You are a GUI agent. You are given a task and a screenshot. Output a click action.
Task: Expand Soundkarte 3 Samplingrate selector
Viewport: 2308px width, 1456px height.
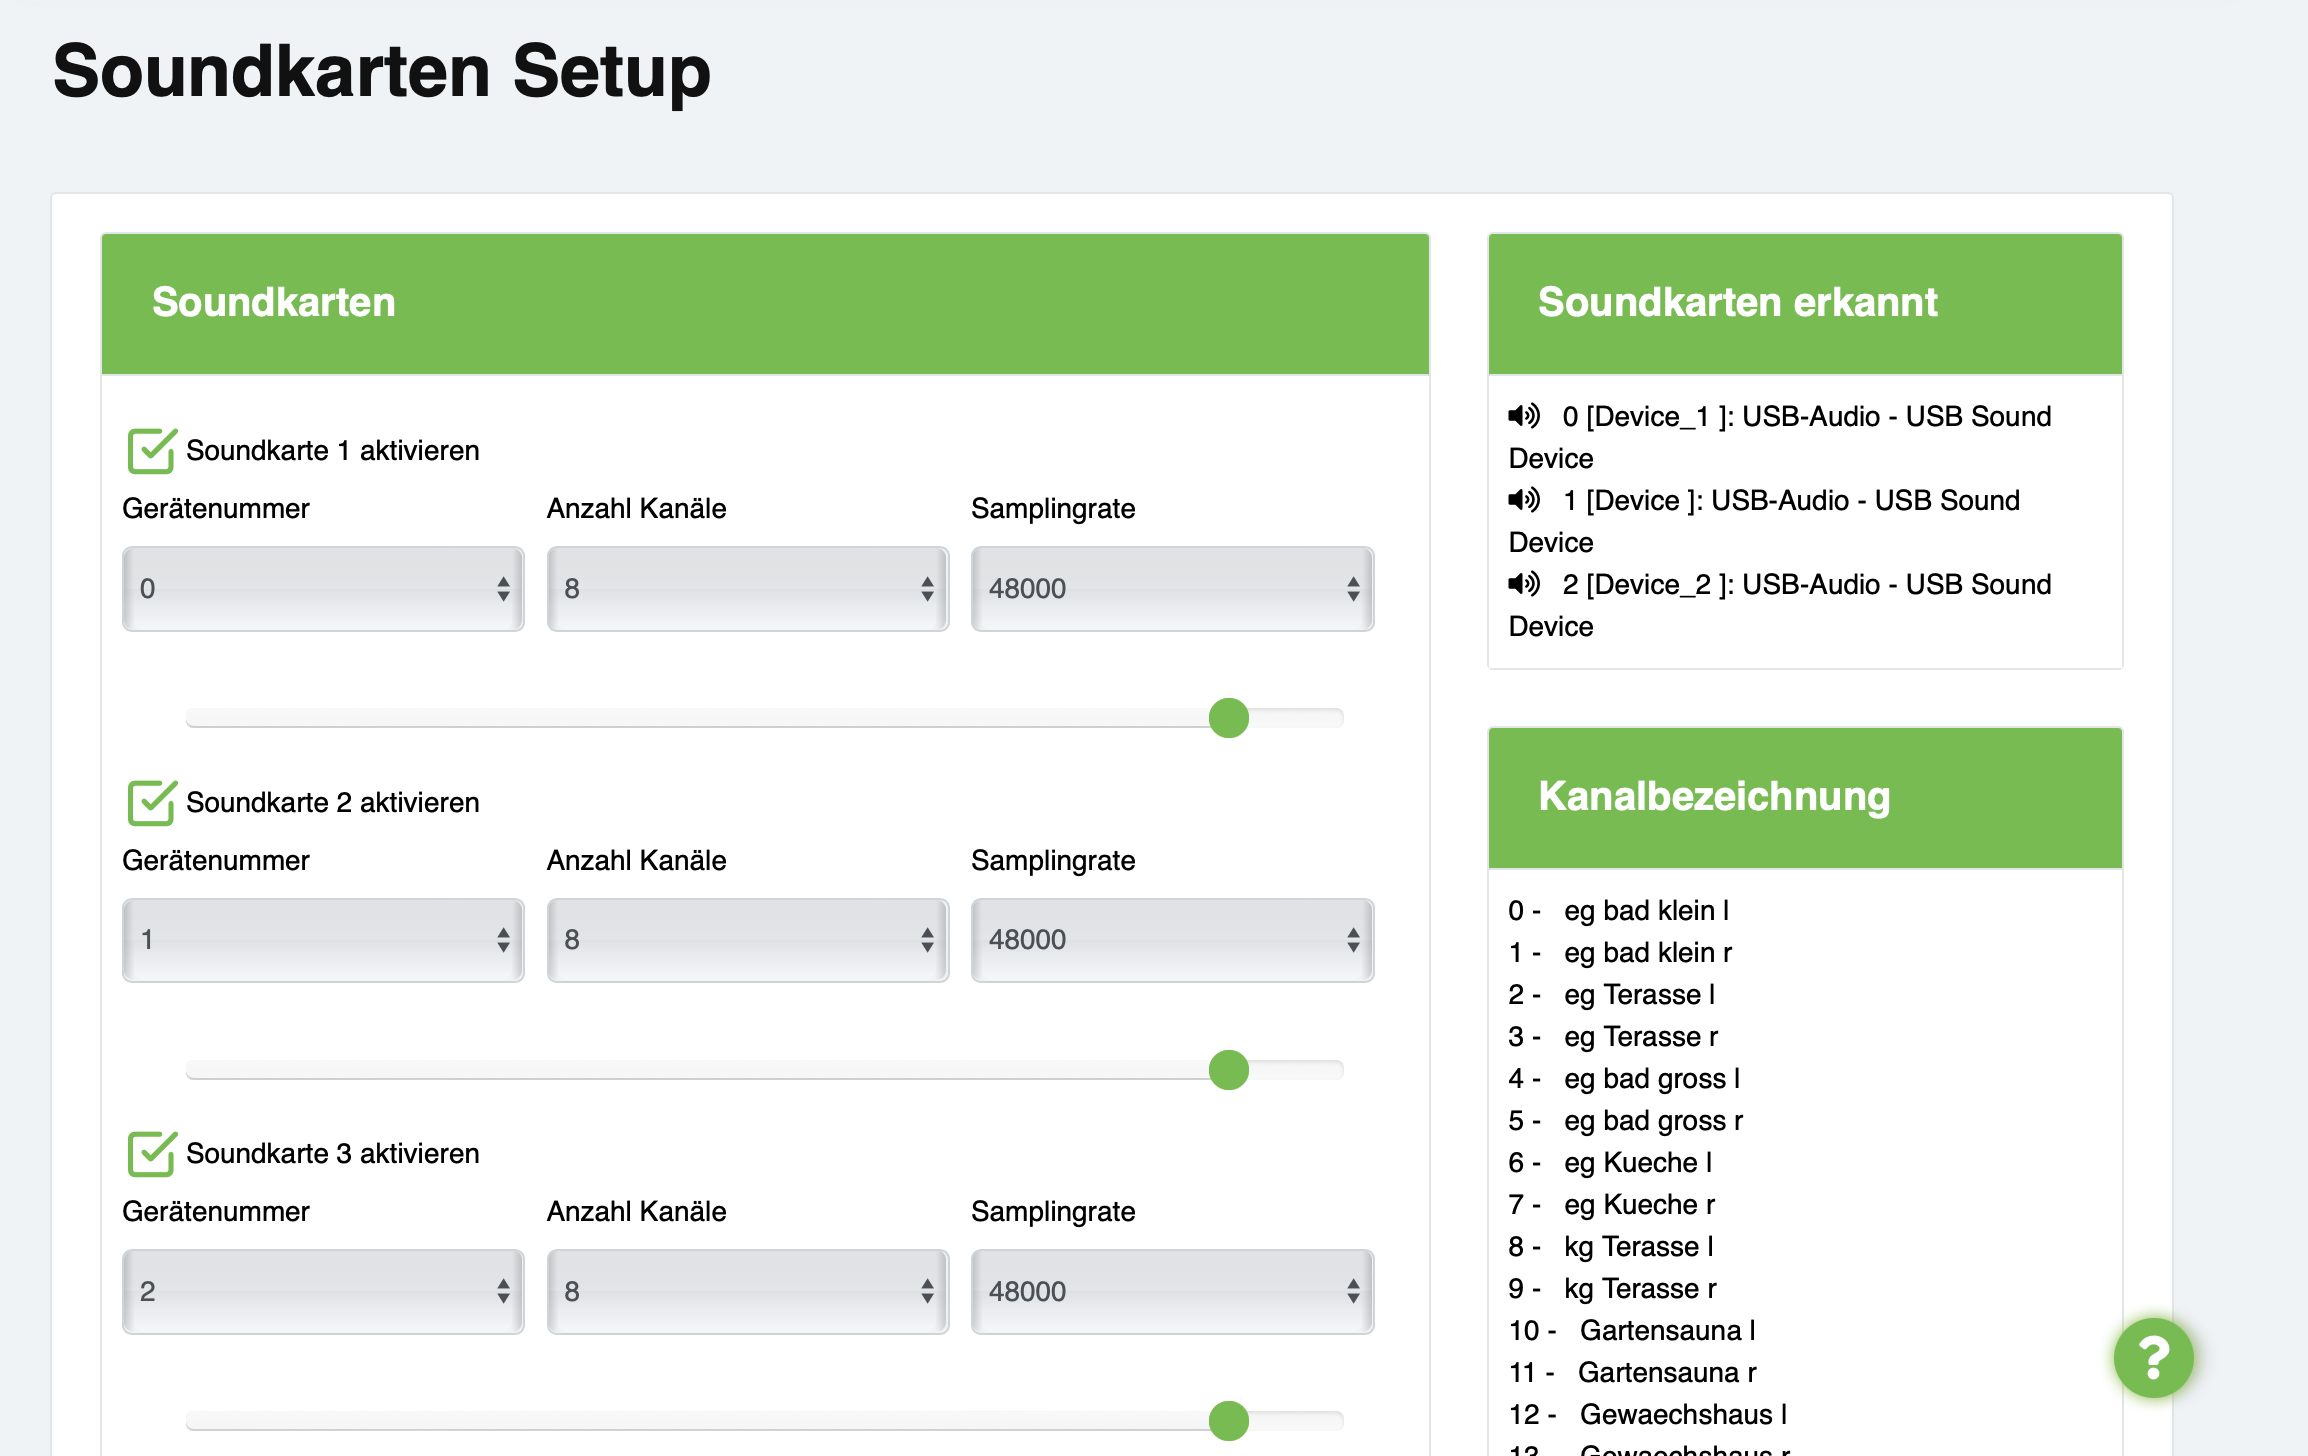(1172, 1292)
